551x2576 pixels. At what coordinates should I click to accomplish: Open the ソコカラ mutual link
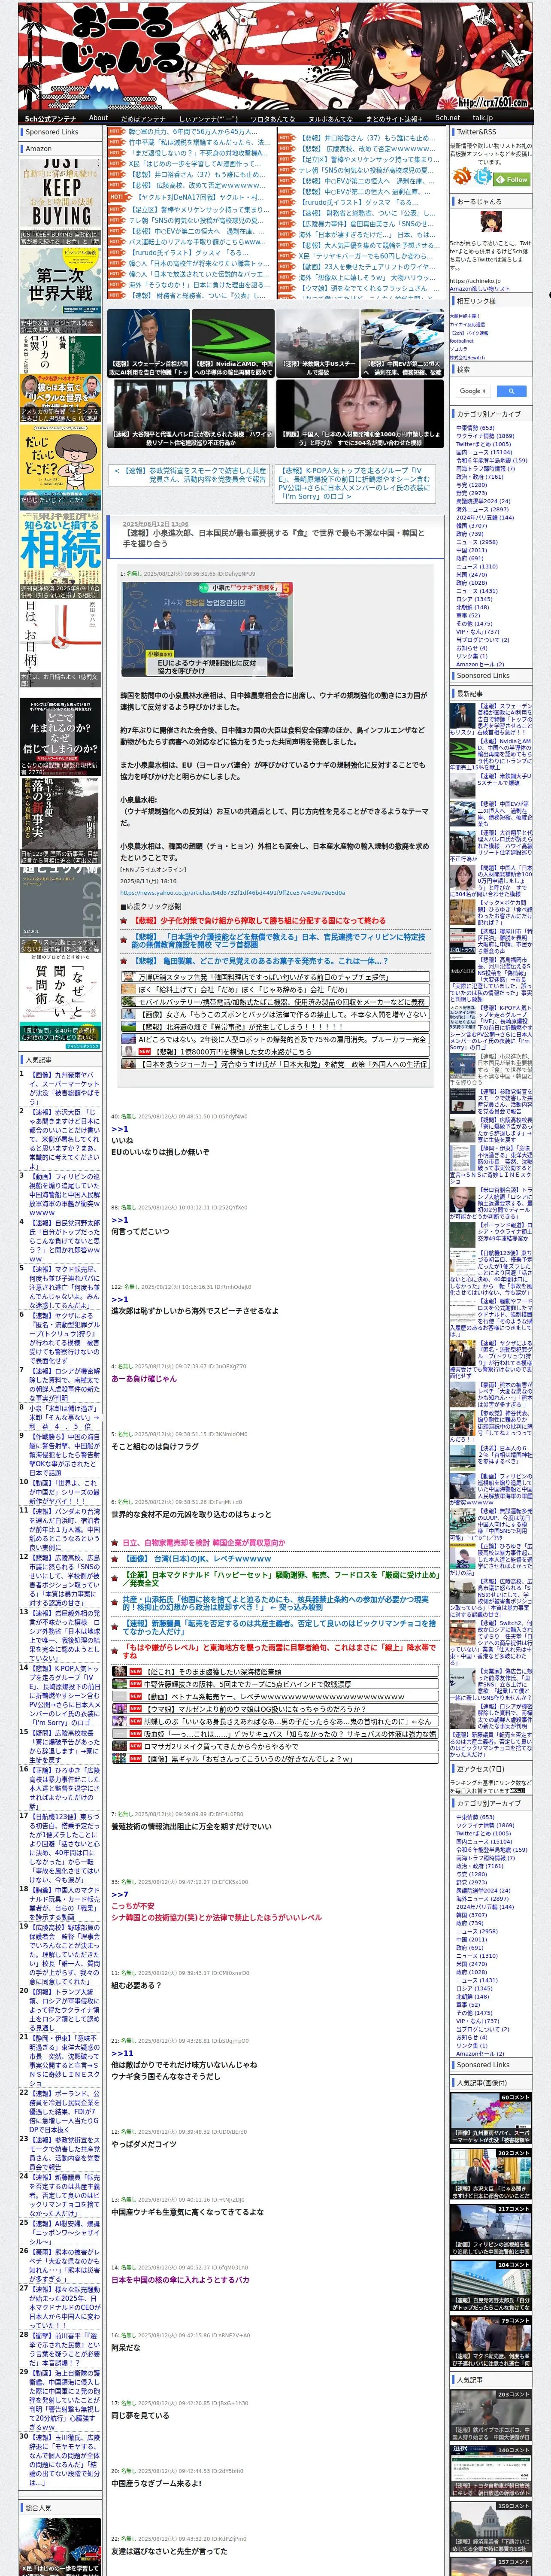coord(458,349)
